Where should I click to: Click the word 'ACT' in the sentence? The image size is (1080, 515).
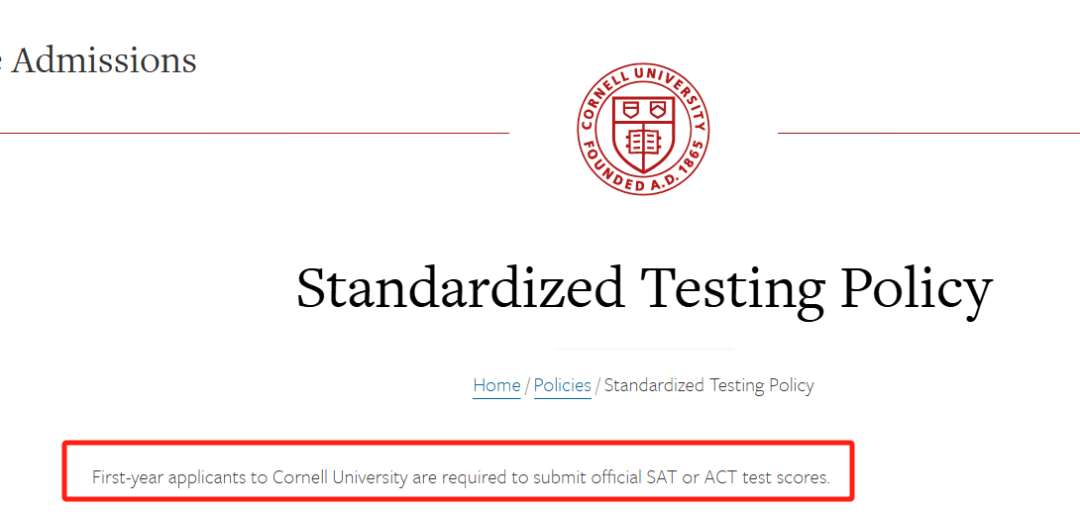click(x=719, y=476)
